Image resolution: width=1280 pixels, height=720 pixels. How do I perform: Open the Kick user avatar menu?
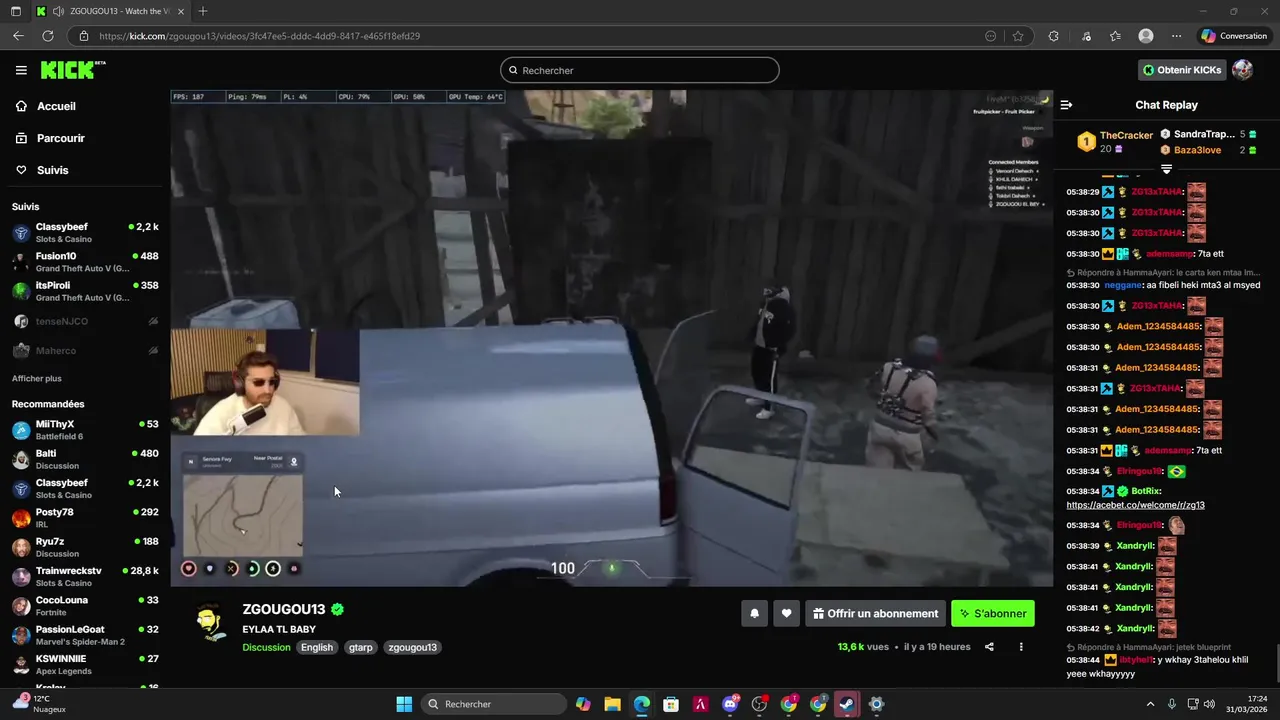pos(1243,70)
